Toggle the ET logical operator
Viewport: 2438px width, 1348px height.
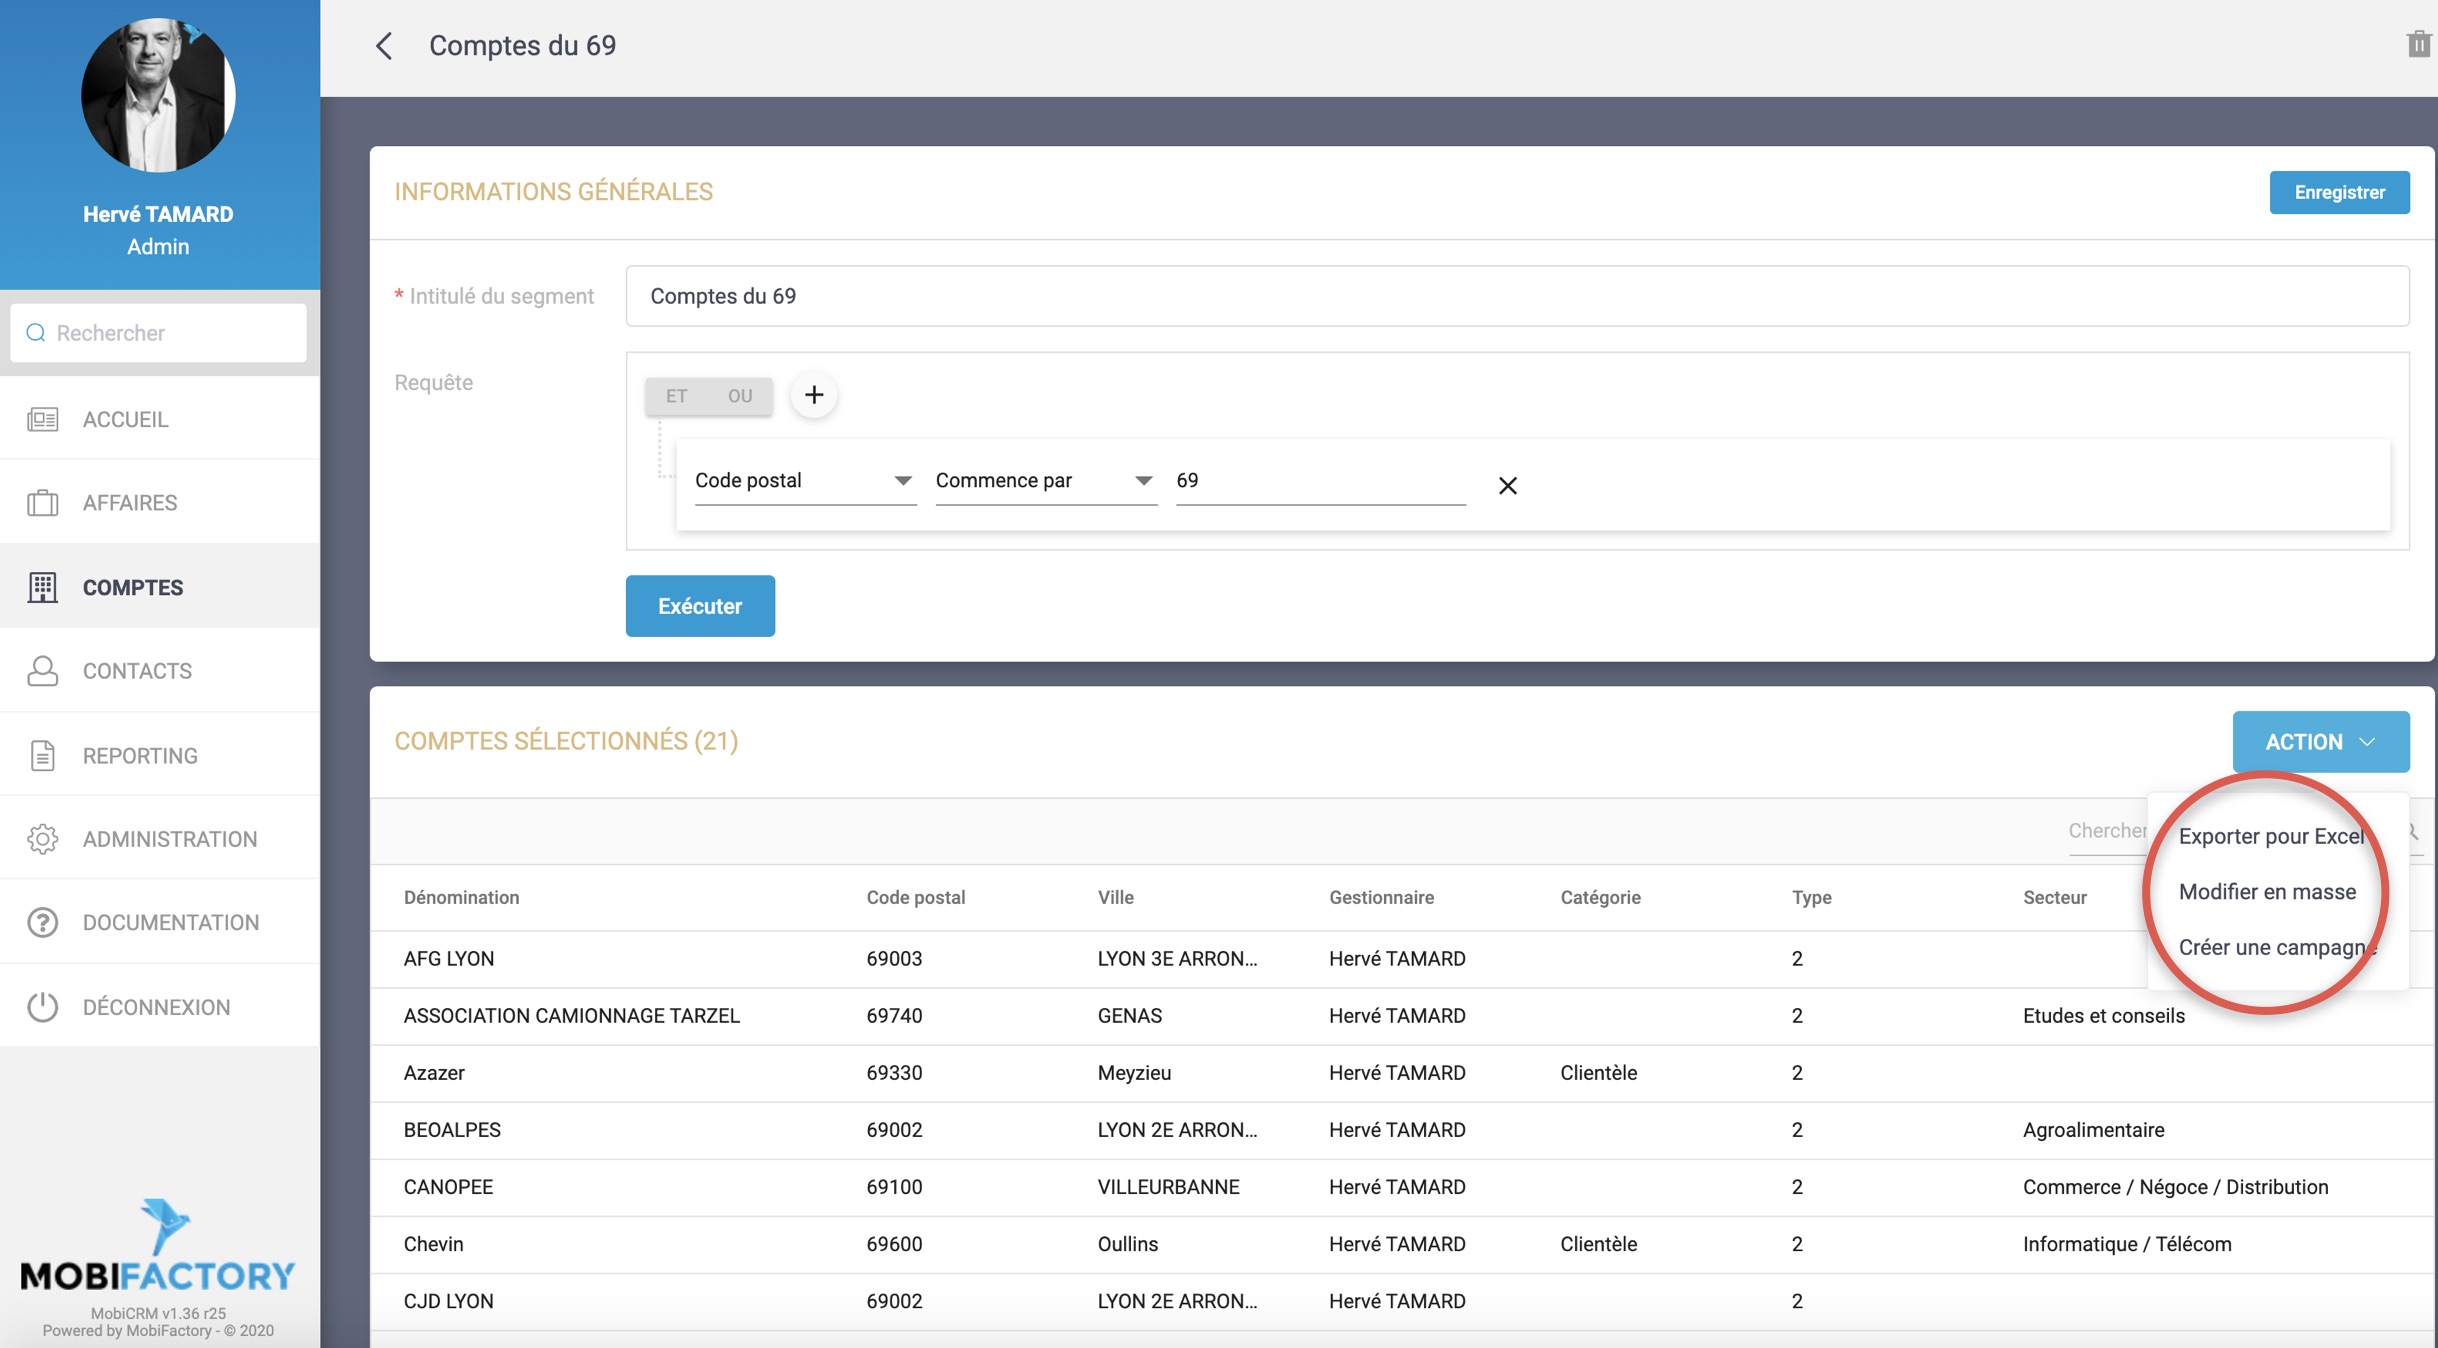[x=677, y=396]
